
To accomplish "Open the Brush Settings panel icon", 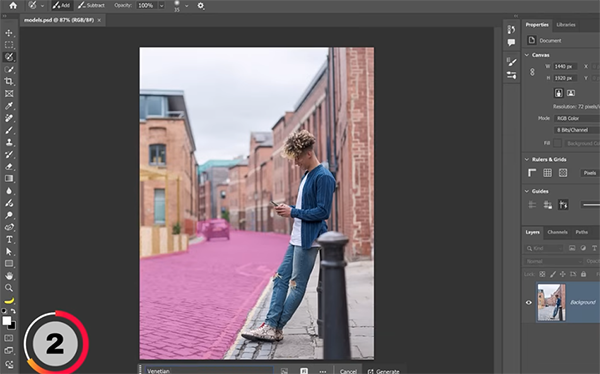I will point(511,62).
